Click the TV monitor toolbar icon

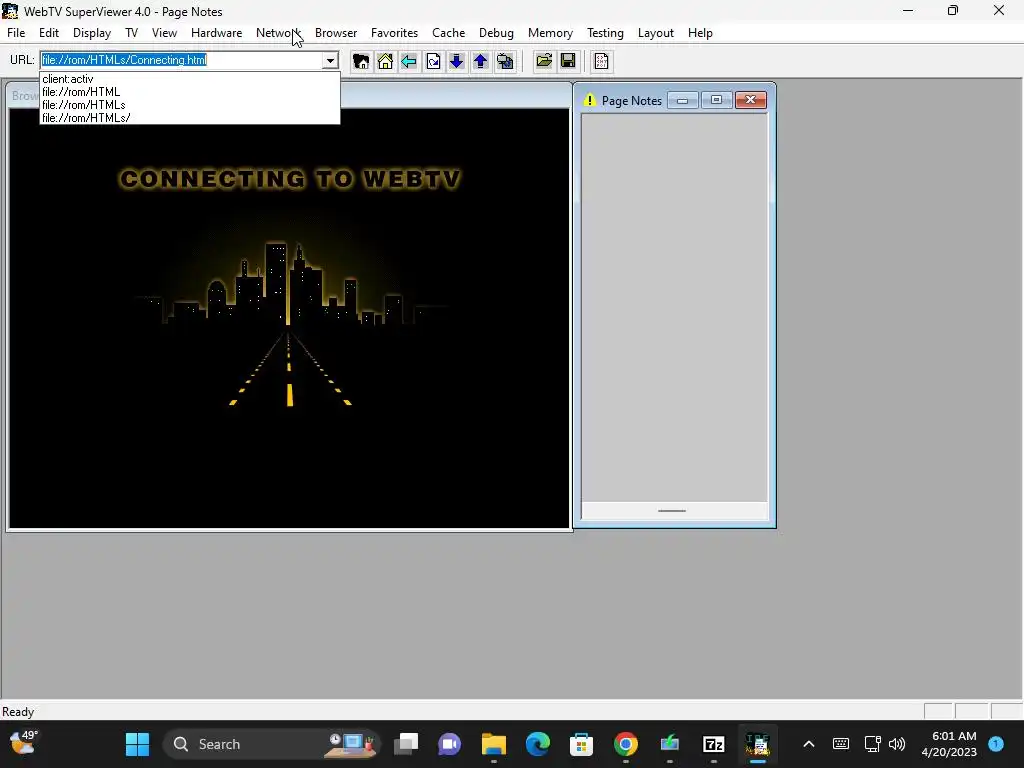tap(505, 61)
